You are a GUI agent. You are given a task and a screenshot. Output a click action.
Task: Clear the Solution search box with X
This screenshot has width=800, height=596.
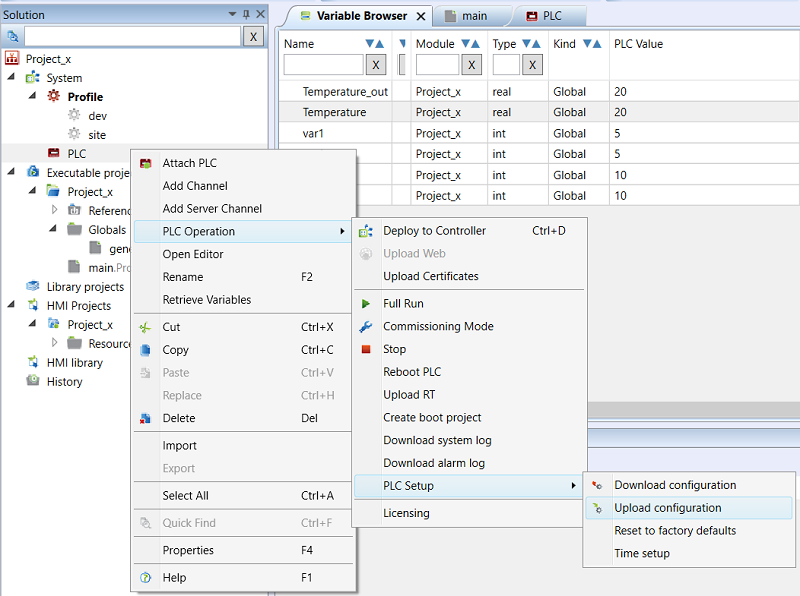coord(253,37)
